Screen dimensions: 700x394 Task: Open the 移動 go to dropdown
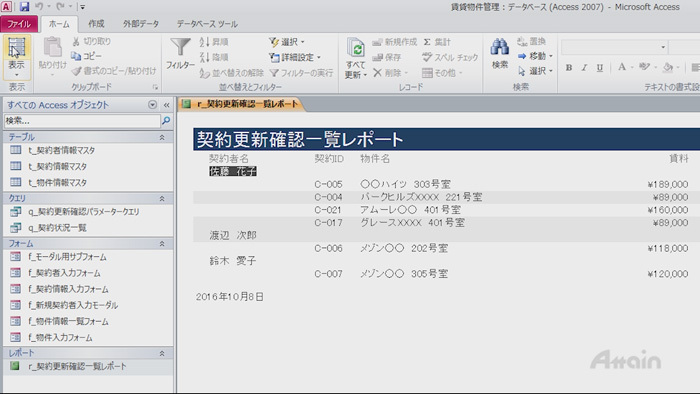535,56
